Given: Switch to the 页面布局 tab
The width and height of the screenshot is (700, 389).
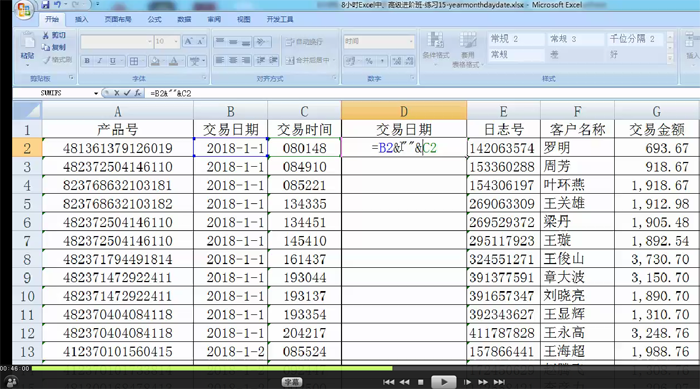Looking at the screenshot, I should 118,19.
